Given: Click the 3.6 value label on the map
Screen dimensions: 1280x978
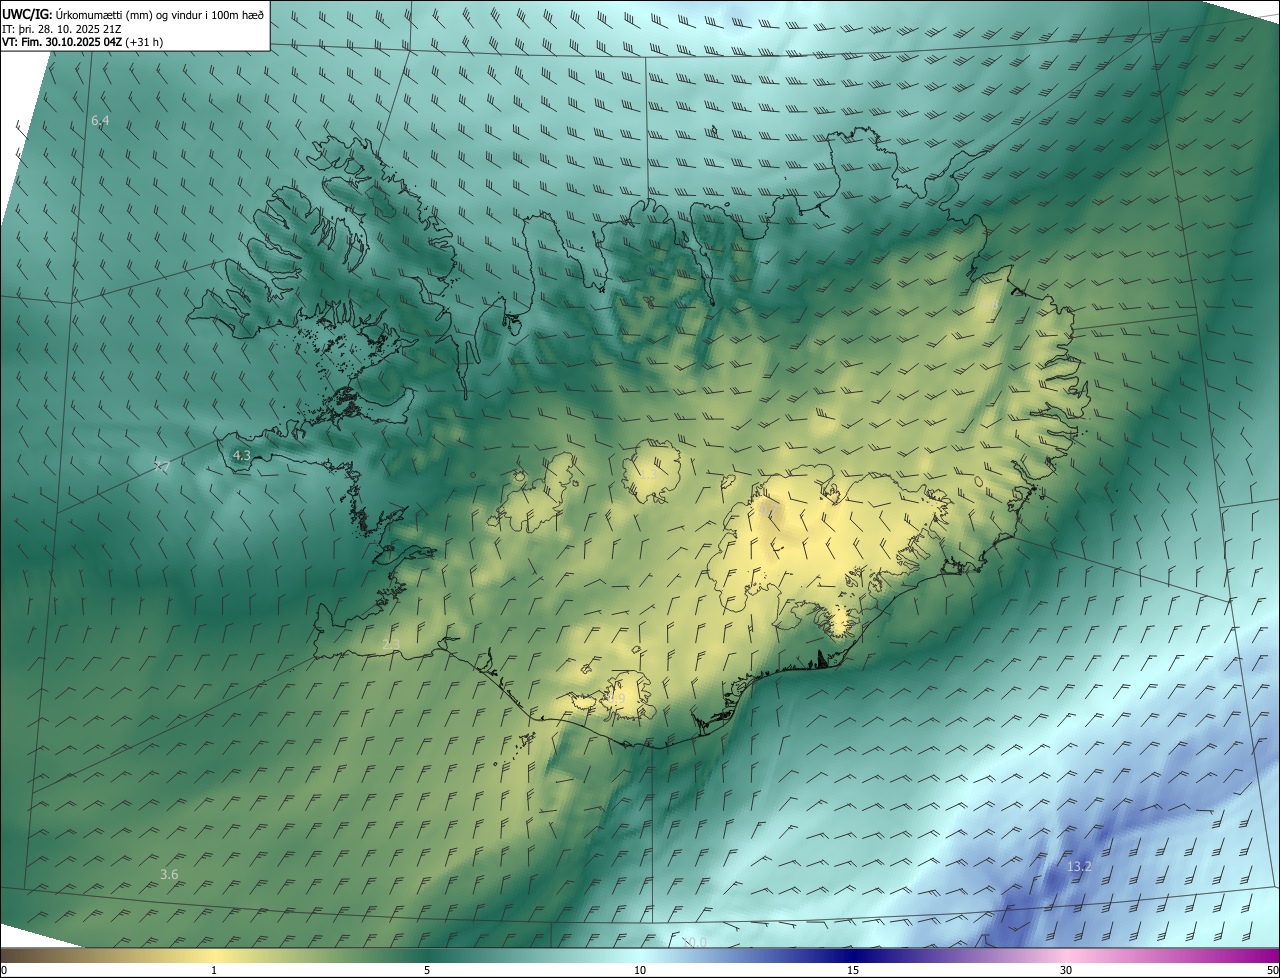Looking at the screenshot, I should 169,874.
